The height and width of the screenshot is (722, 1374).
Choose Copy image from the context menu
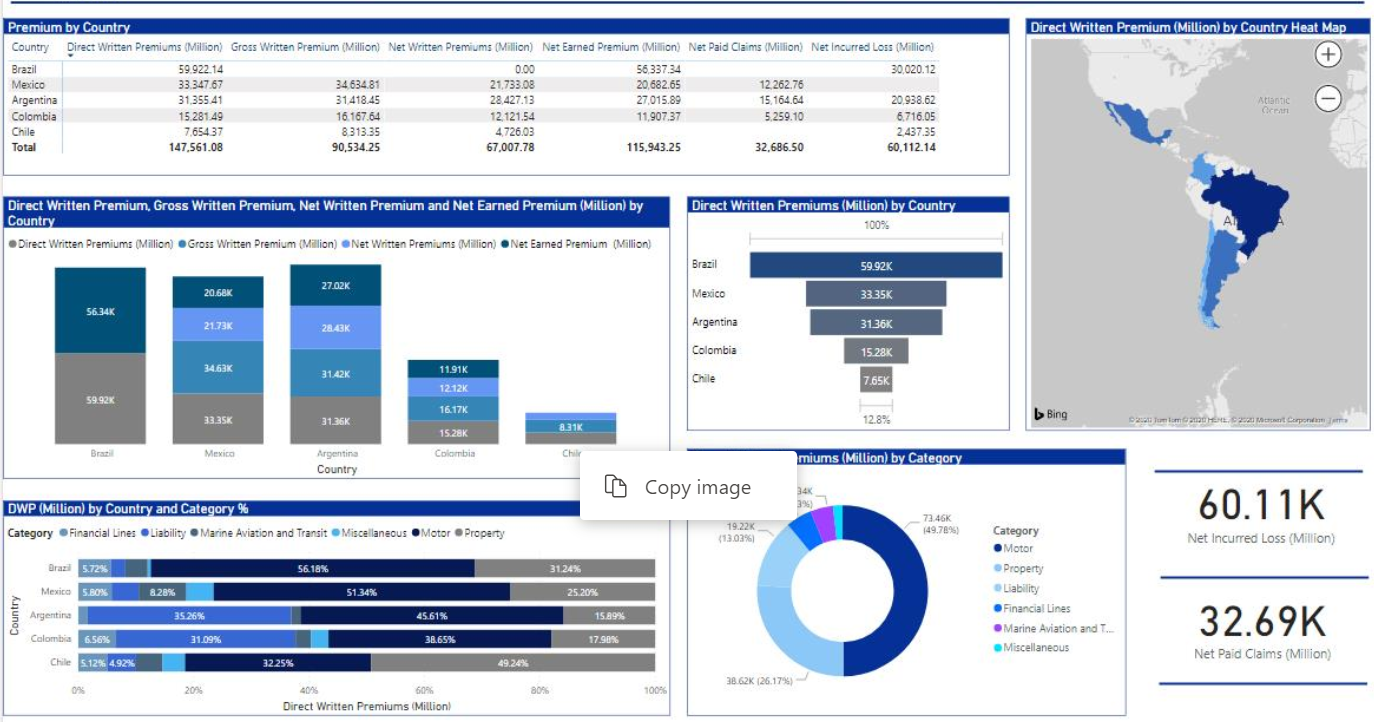point(697,487)
